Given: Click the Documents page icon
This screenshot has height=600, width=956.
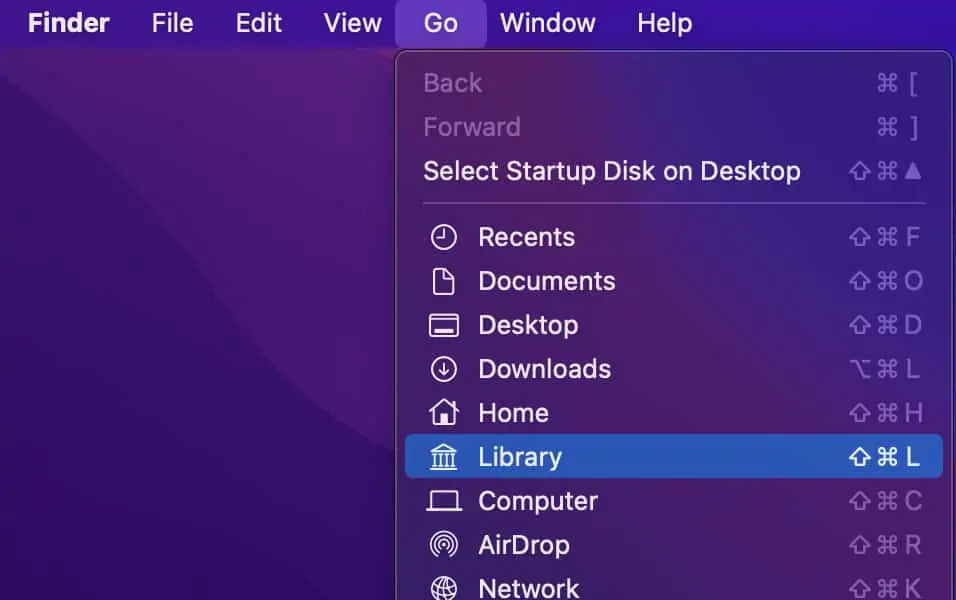Looking at the screenshot, I should [x=443, y=281].
